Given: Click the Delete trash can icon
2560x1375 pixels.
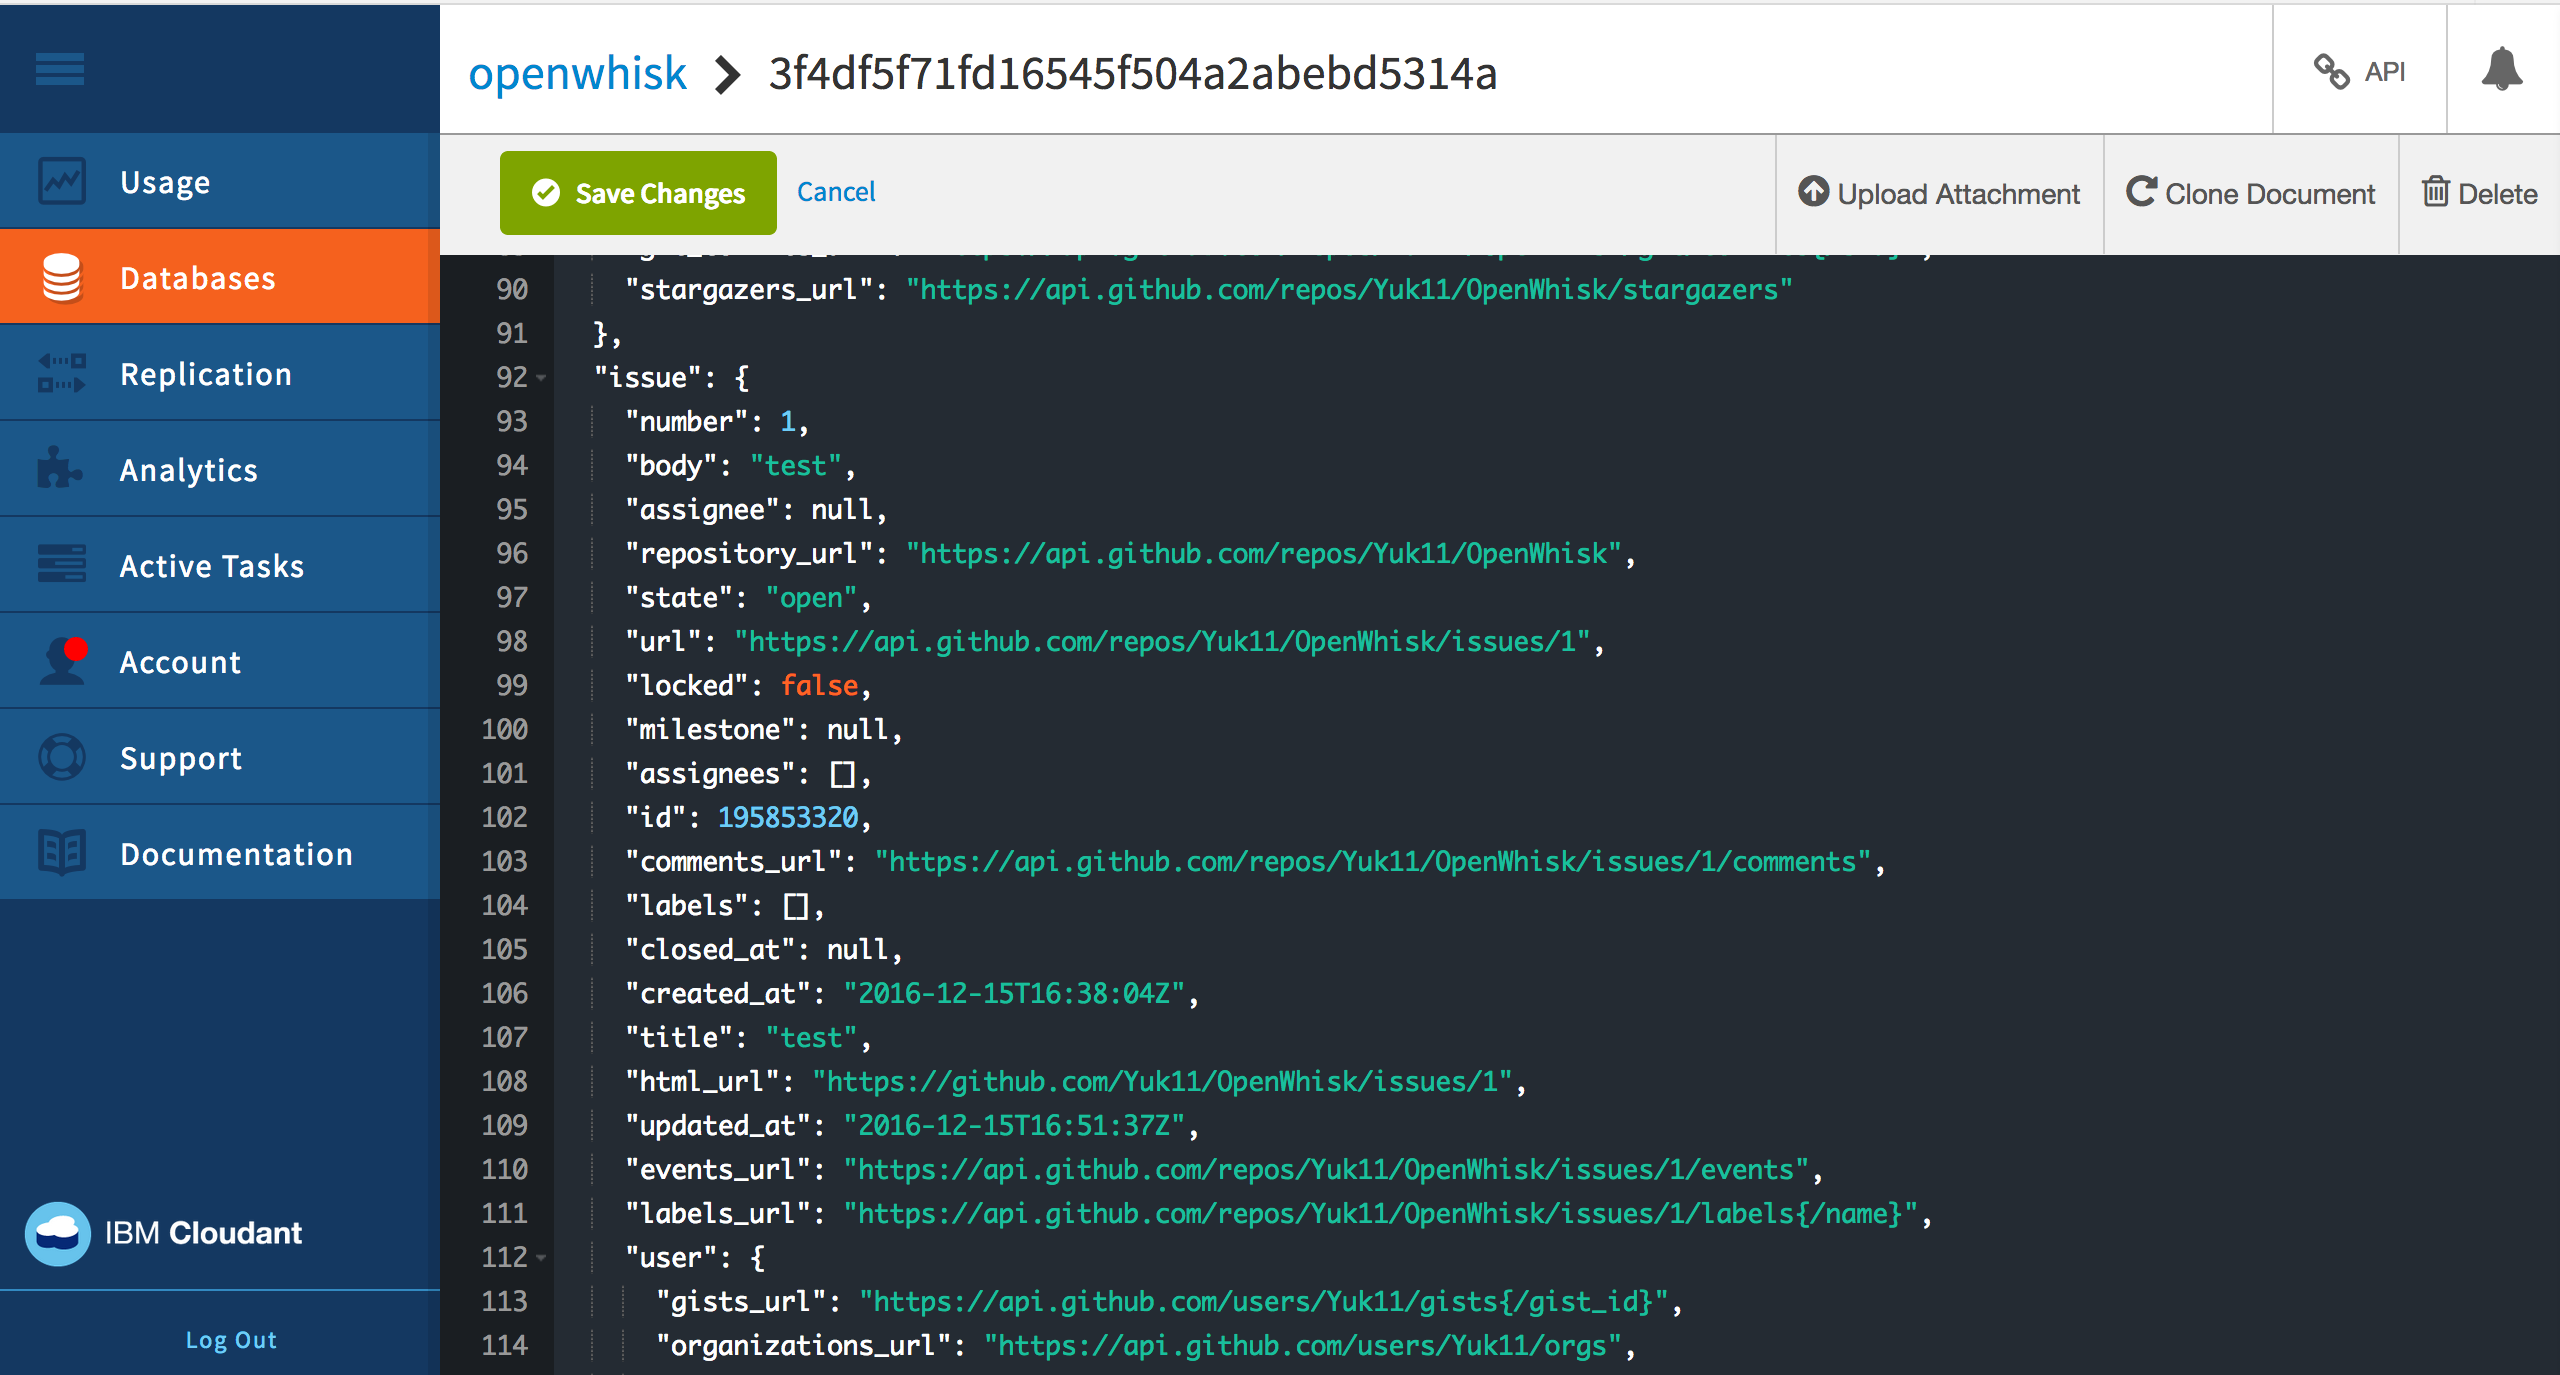Looking at the screenshot, I should 2436,191.
